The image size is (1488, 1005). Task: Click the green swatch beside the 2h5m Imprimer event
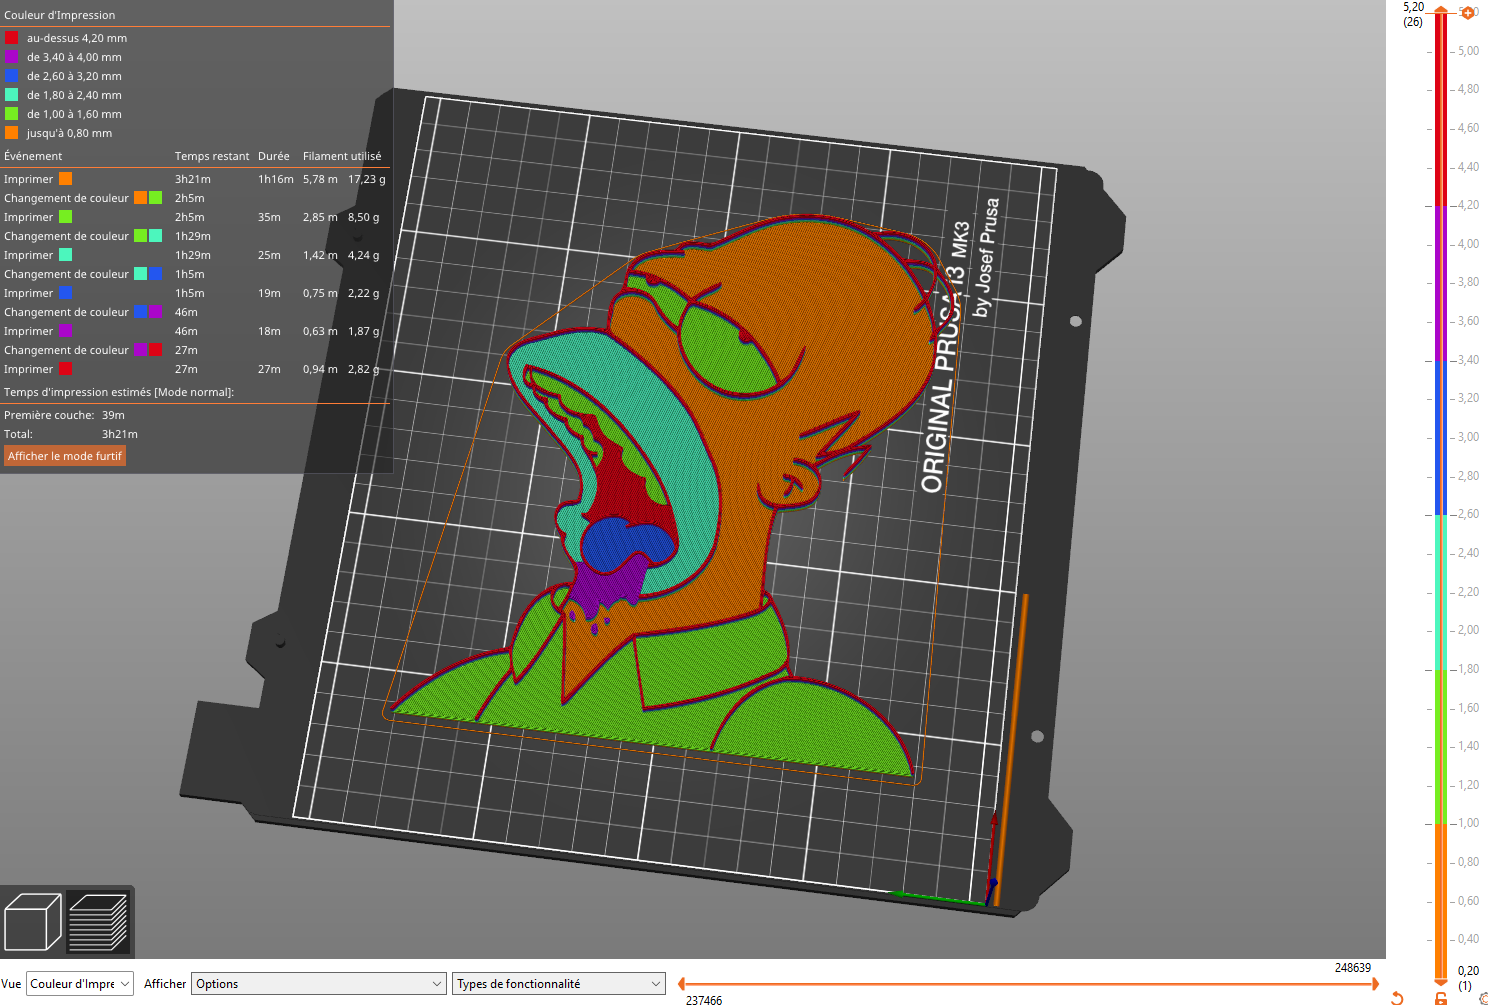pyautogui.click(x=65, y=217)
